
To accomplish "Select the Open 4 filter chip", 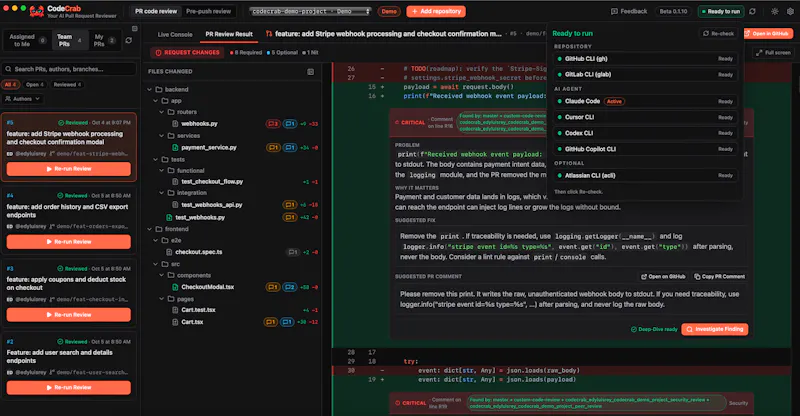I will pos(35,85).
